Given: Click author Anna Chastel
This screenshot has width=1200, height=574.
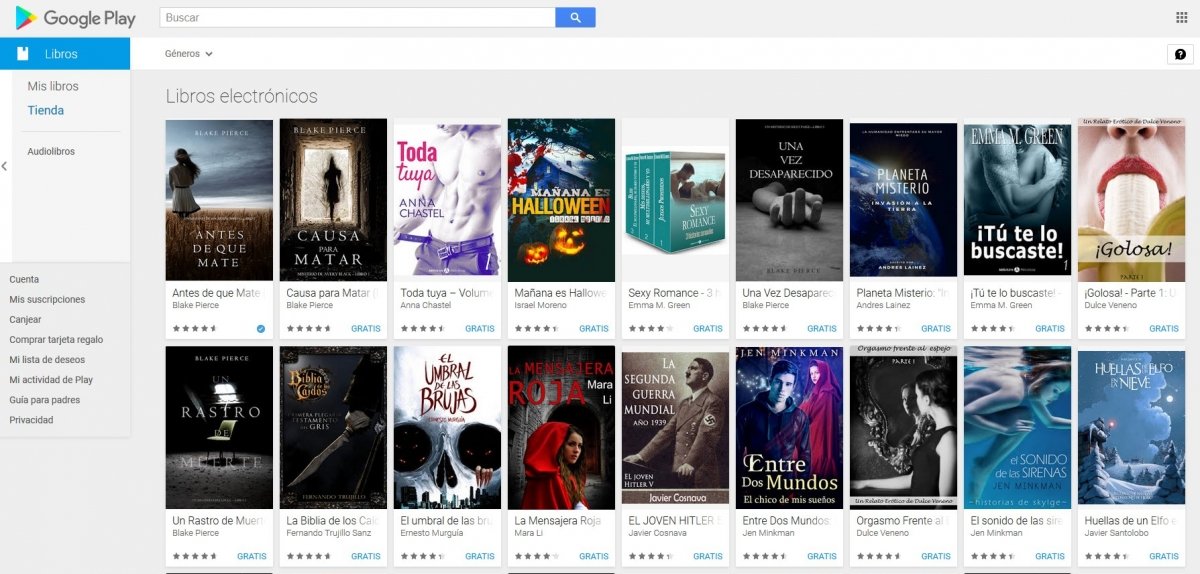Looking at the screenshot, I should coord(426,305).
